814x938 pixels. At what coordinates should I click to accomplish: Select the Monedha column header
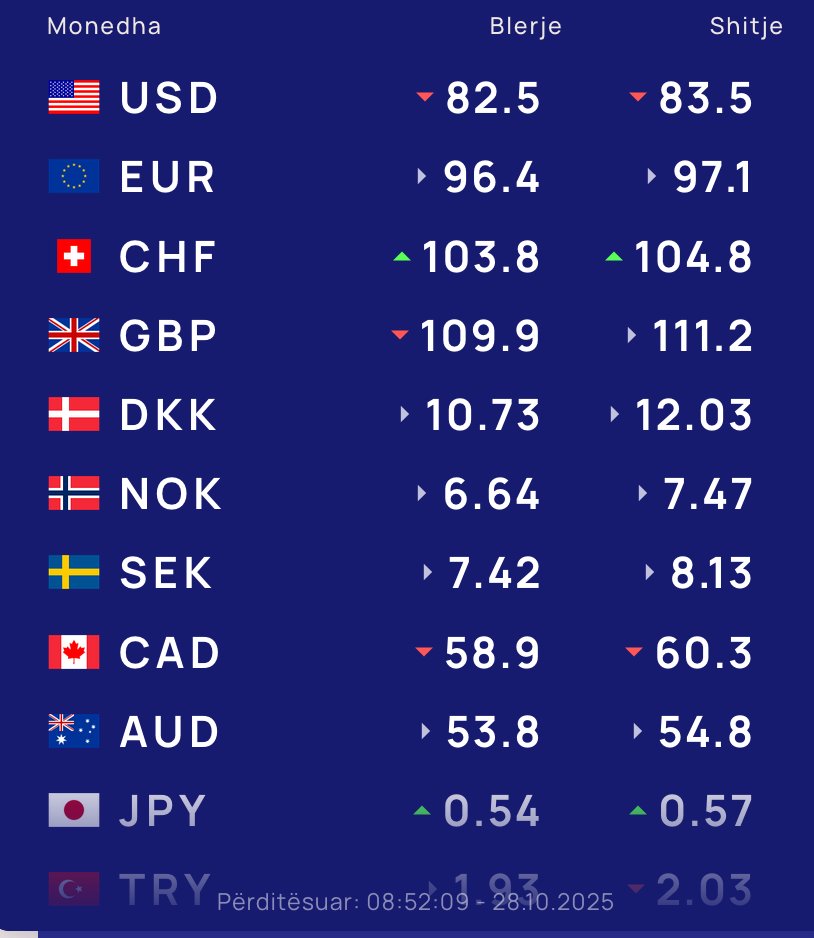pos(104,26)
